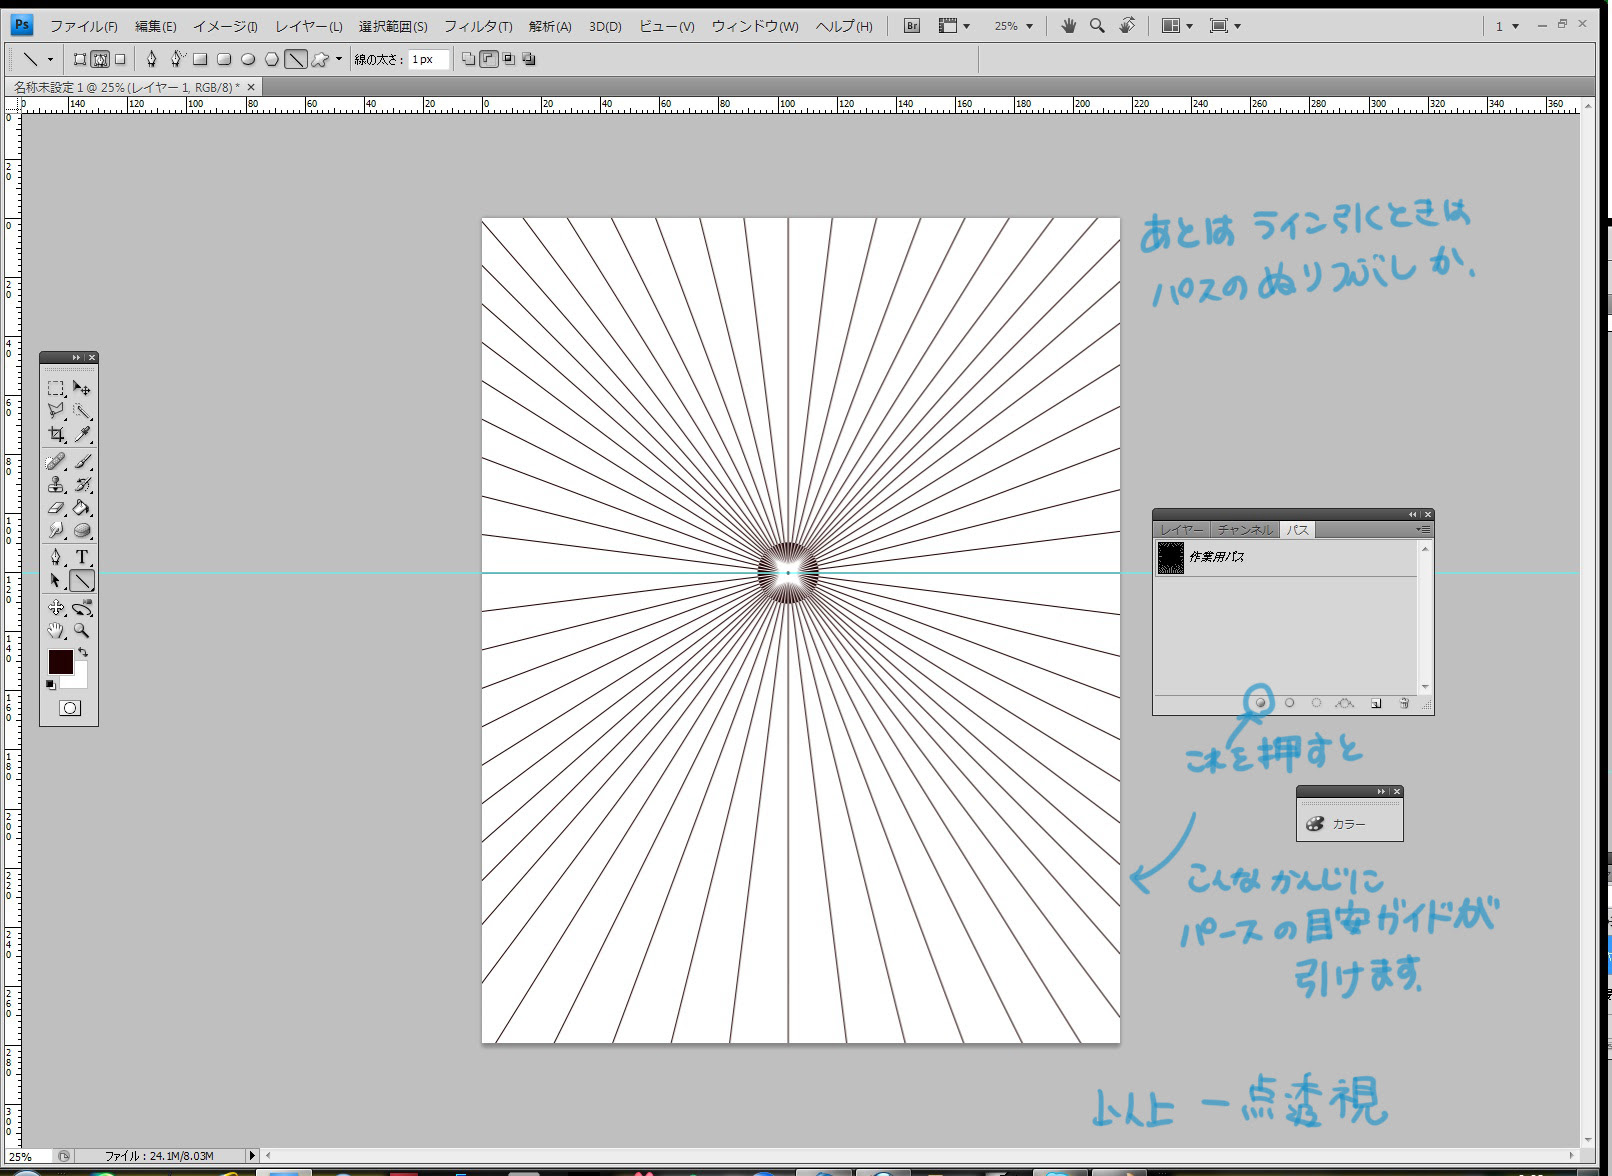Image resolution: width=1612 pixels, height=1176 pixels.
Task: Swap foreground and background colors
Action: [x=83, y=652]
